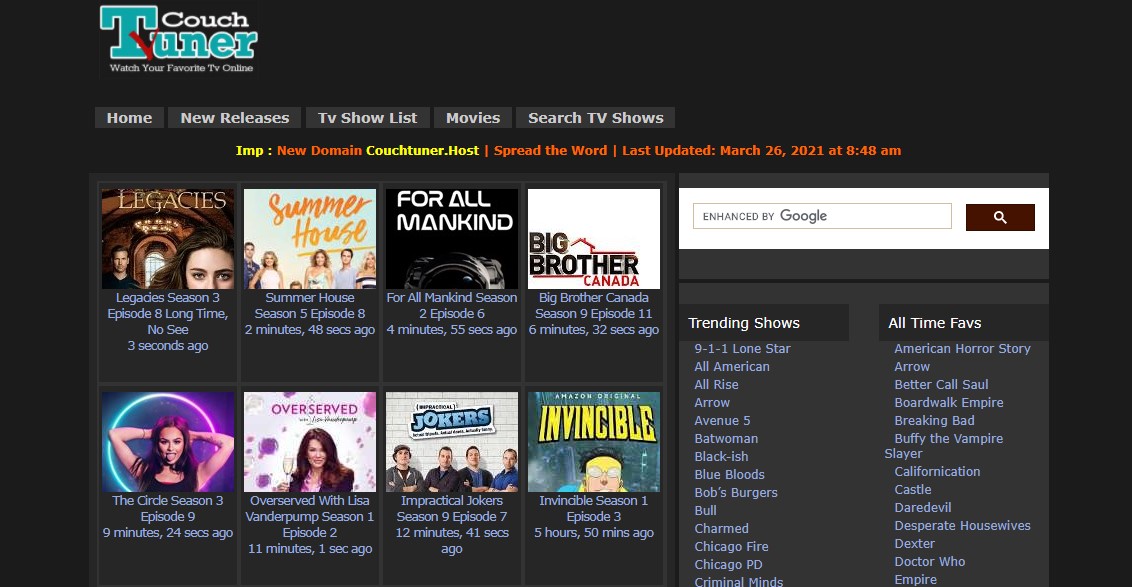Open the Impractical Jokers poster thumbnail
The image size is (1132, 587).
[452, 442]
